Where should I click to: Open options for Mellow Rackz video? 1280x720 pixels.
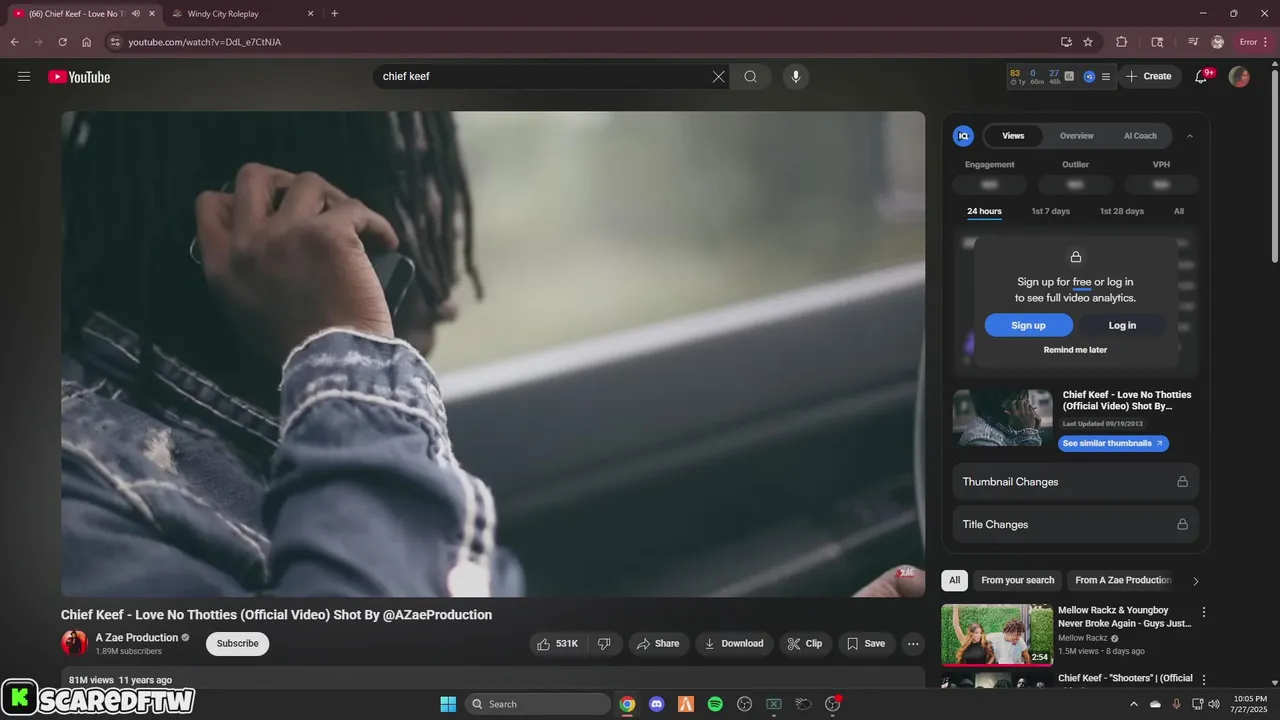(1204, 612)
